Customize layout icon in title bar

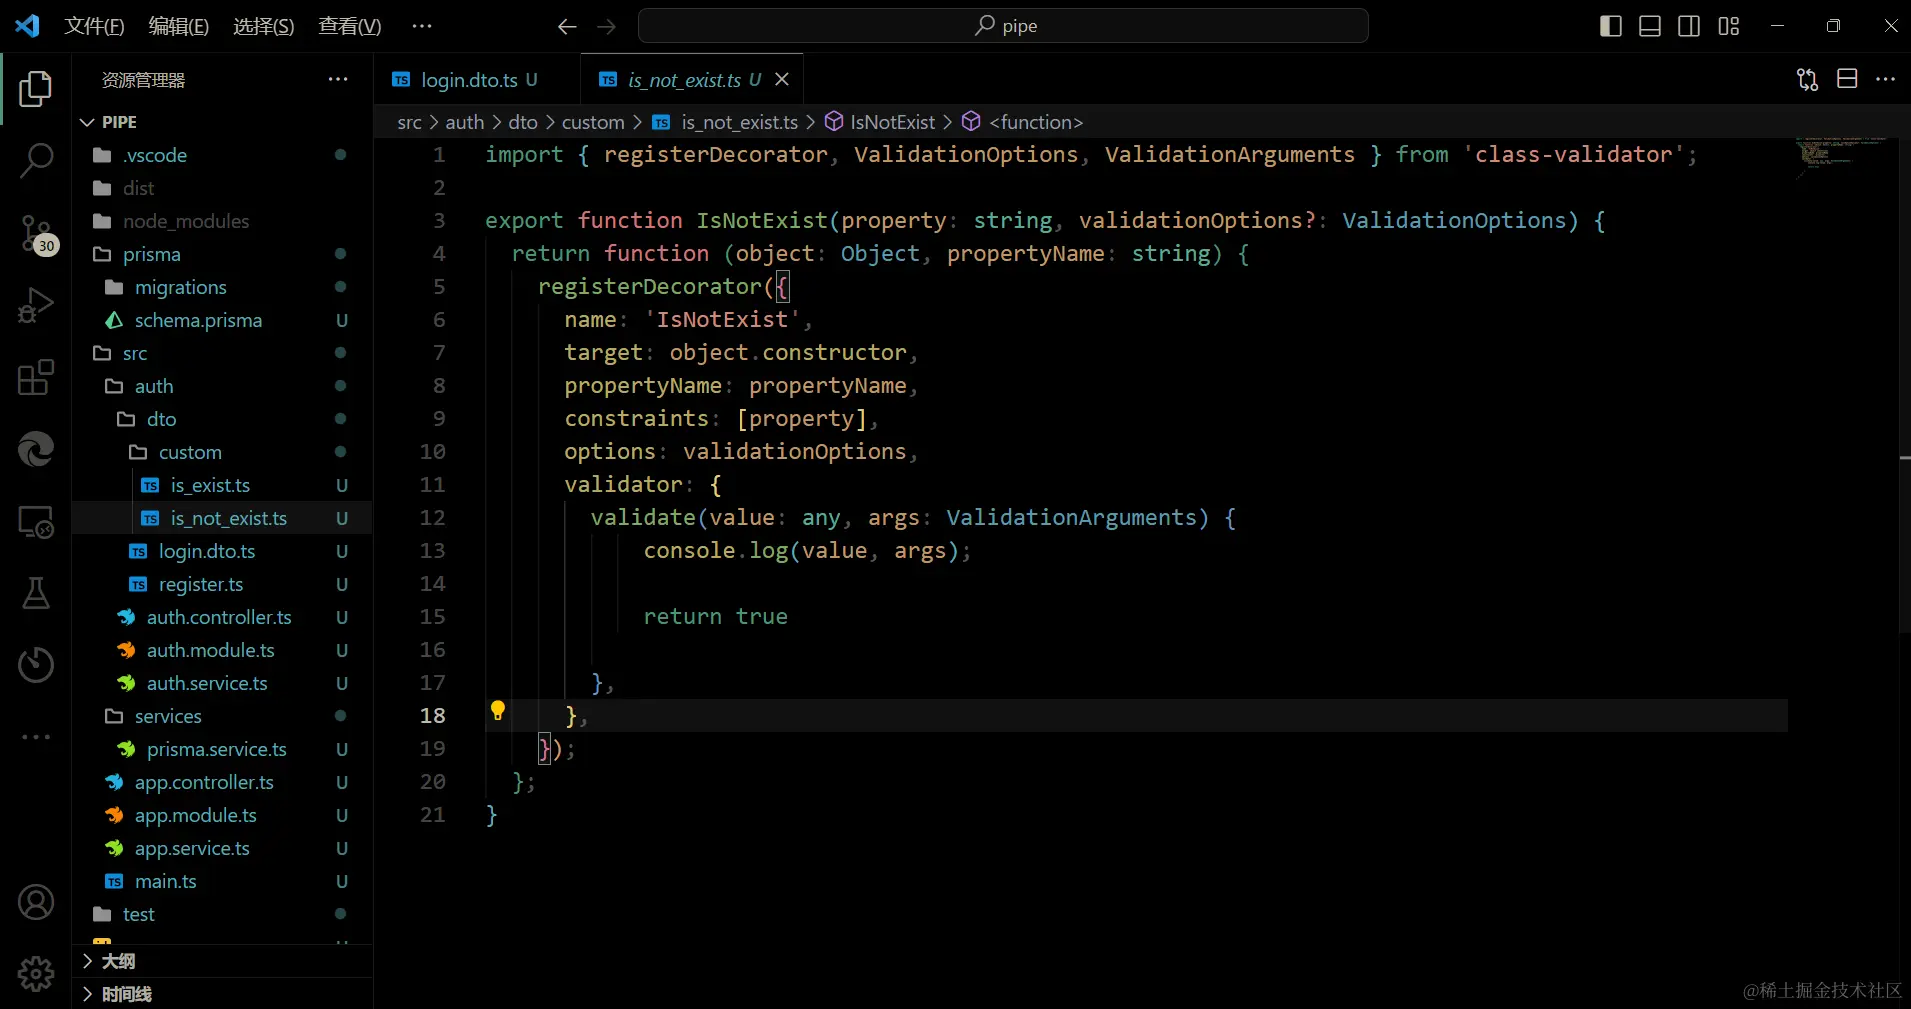1729,26
